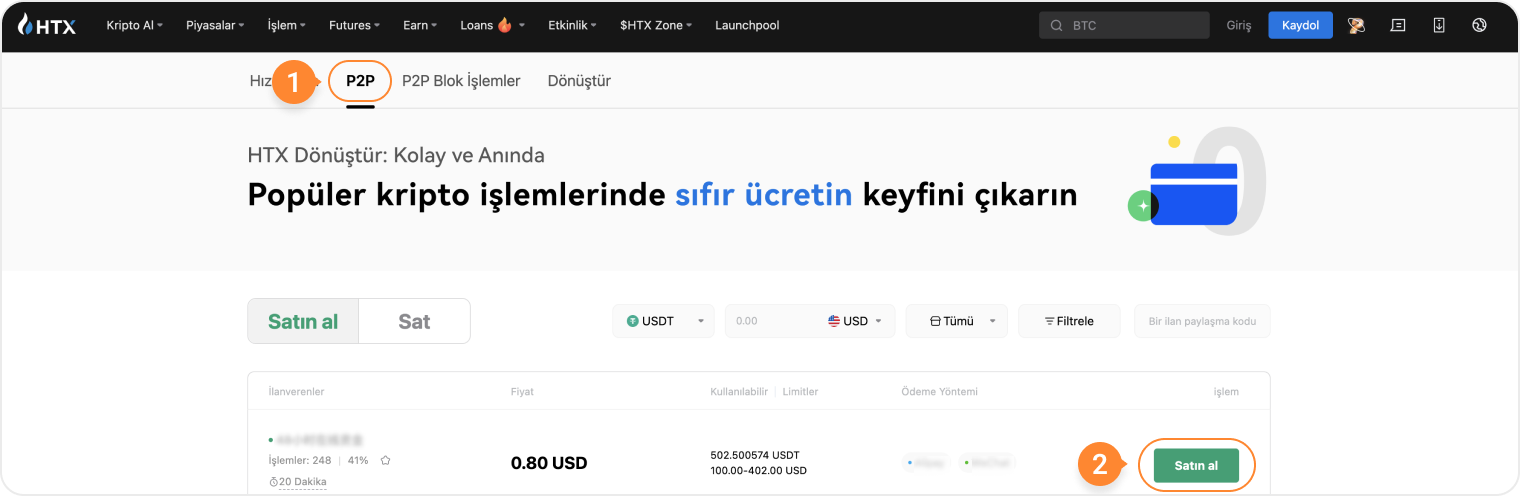
Task: Click the Fiyat column header
Action: (x=522, y=391)
